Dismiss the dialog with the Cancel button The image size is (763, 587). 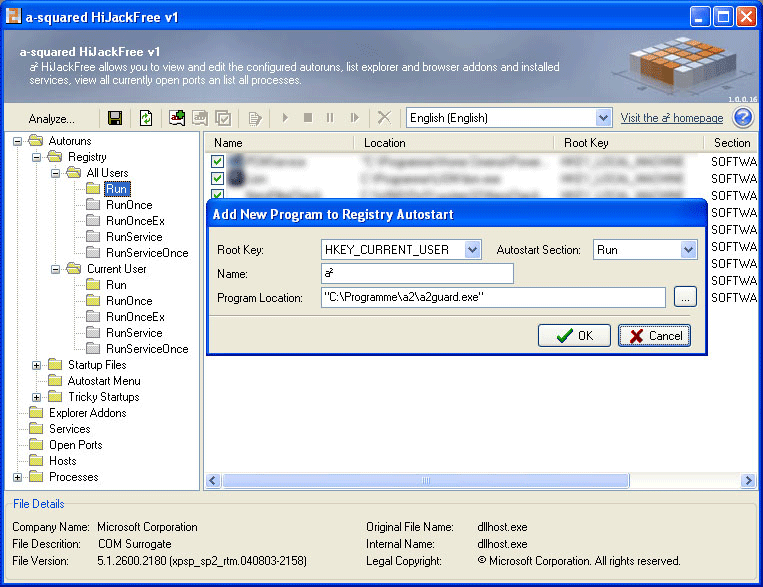pyautogui.click(x=654, y=335)
